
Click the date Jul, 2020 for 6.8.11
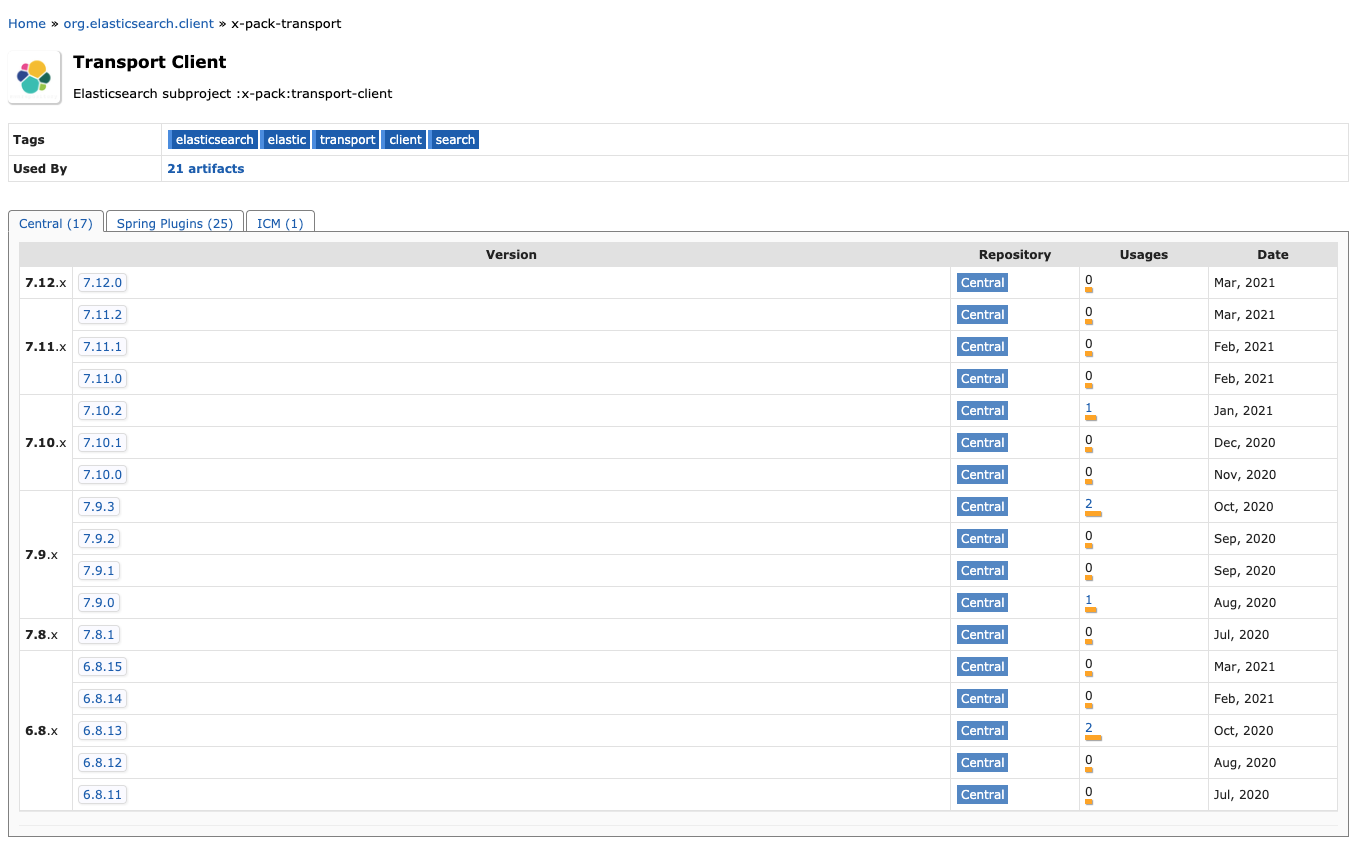1241,795
